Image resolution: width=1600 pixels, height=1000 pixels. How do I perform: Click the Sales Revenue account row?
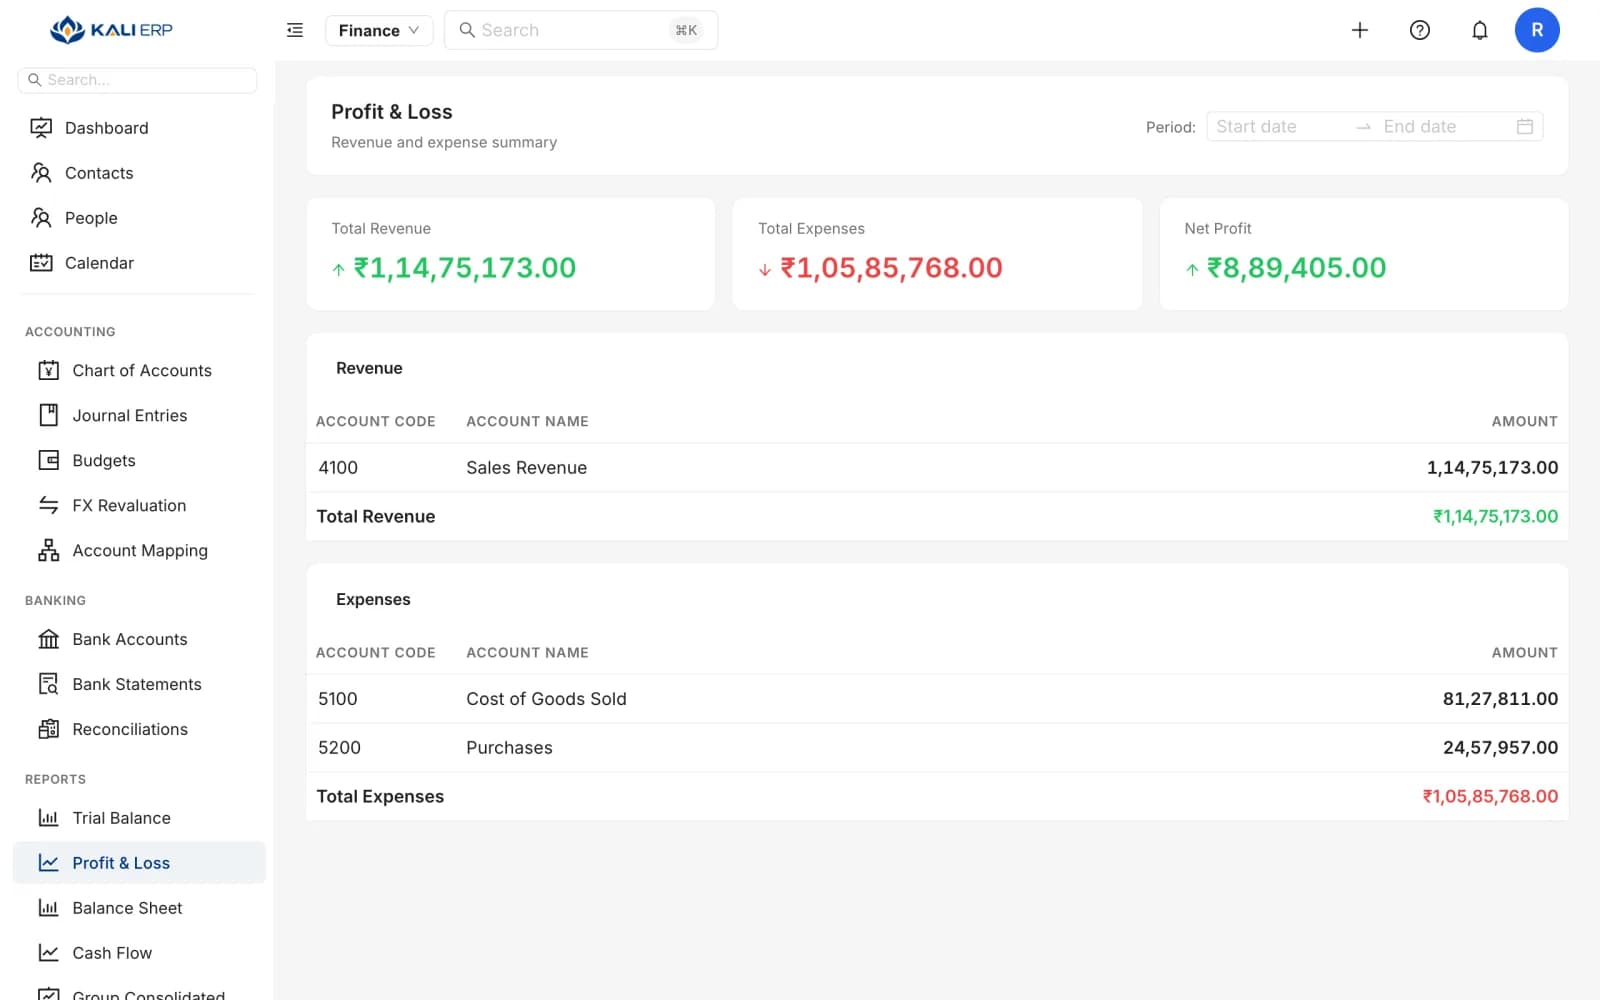[x=937, y=468]
